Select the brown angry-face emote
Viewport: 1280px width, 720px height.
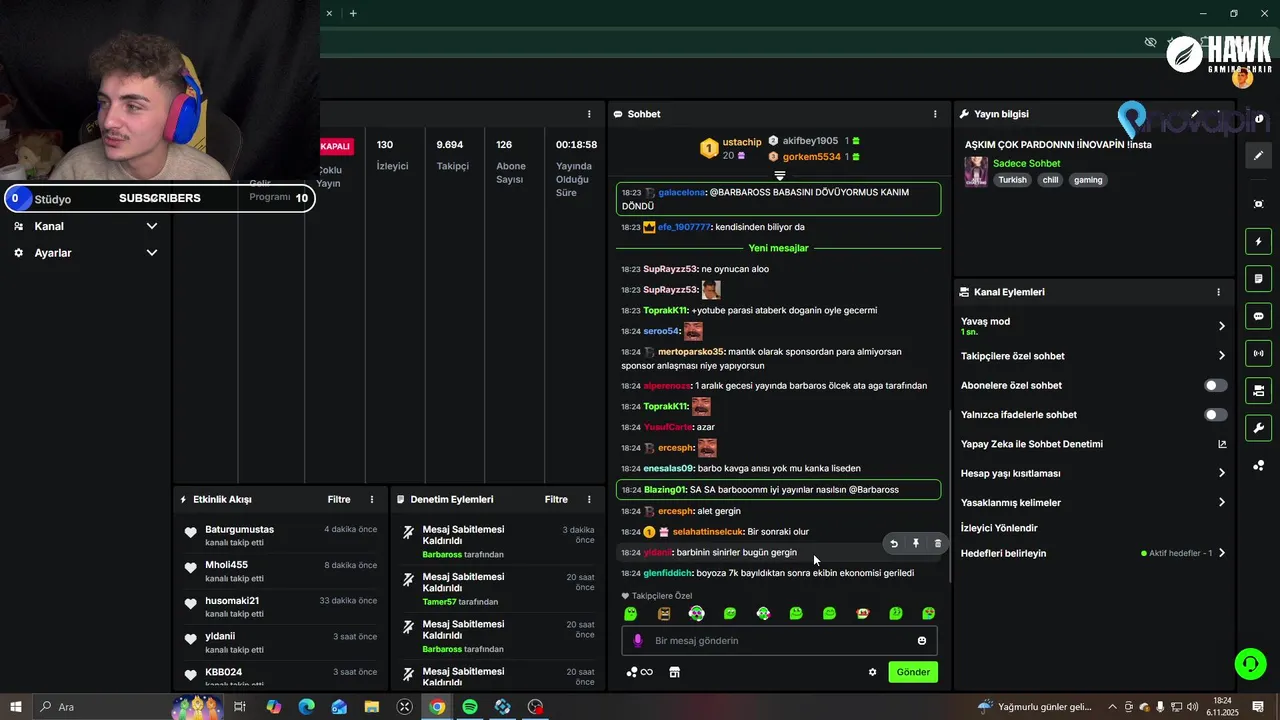664,613
